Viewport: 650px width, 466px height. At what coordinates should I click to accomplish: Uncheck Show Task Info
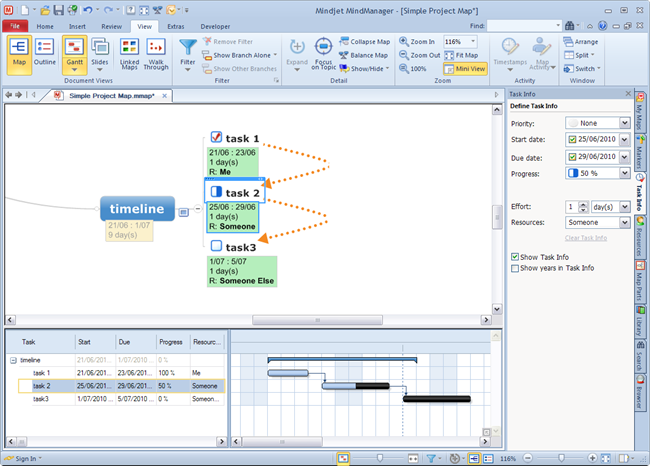point(515,257)
